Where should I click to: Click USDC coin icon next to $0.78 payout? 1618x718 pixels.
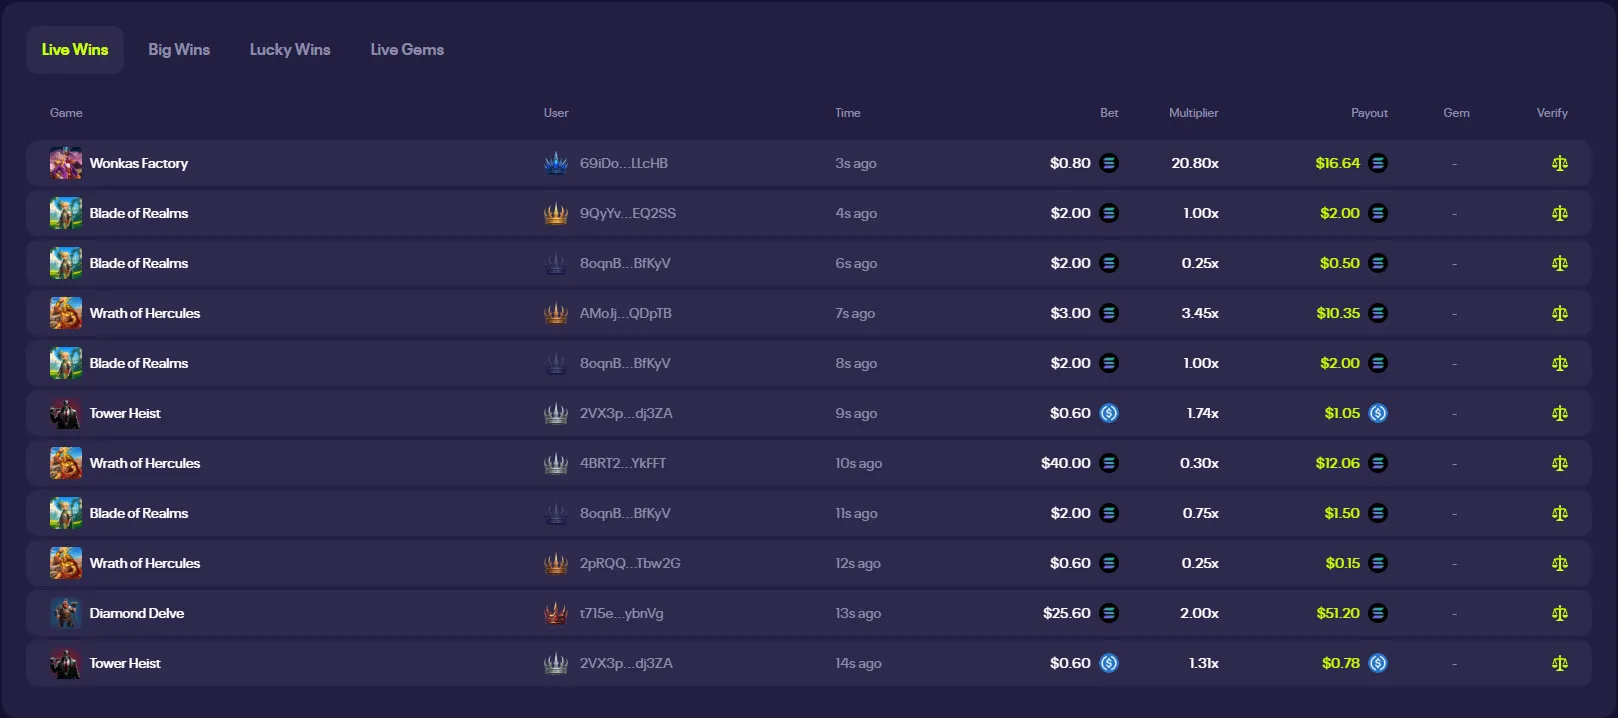tap(1378, 663)
